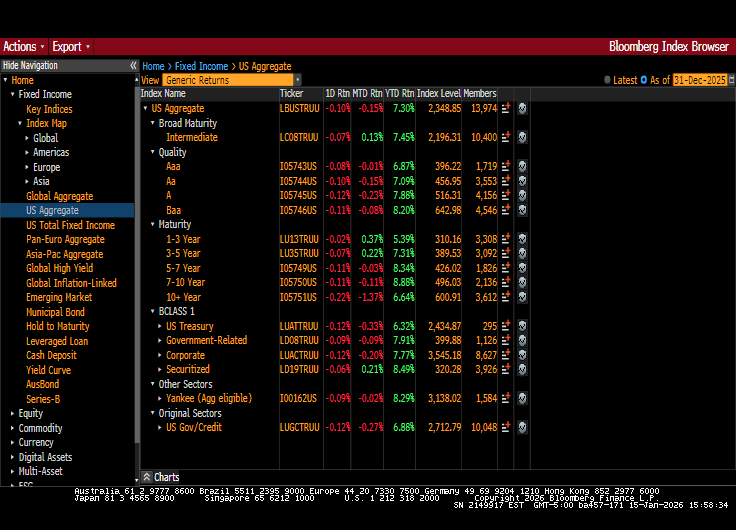736x530 pixels.
Task: Click the Securitized index name
Action: (x=188, y=369)
